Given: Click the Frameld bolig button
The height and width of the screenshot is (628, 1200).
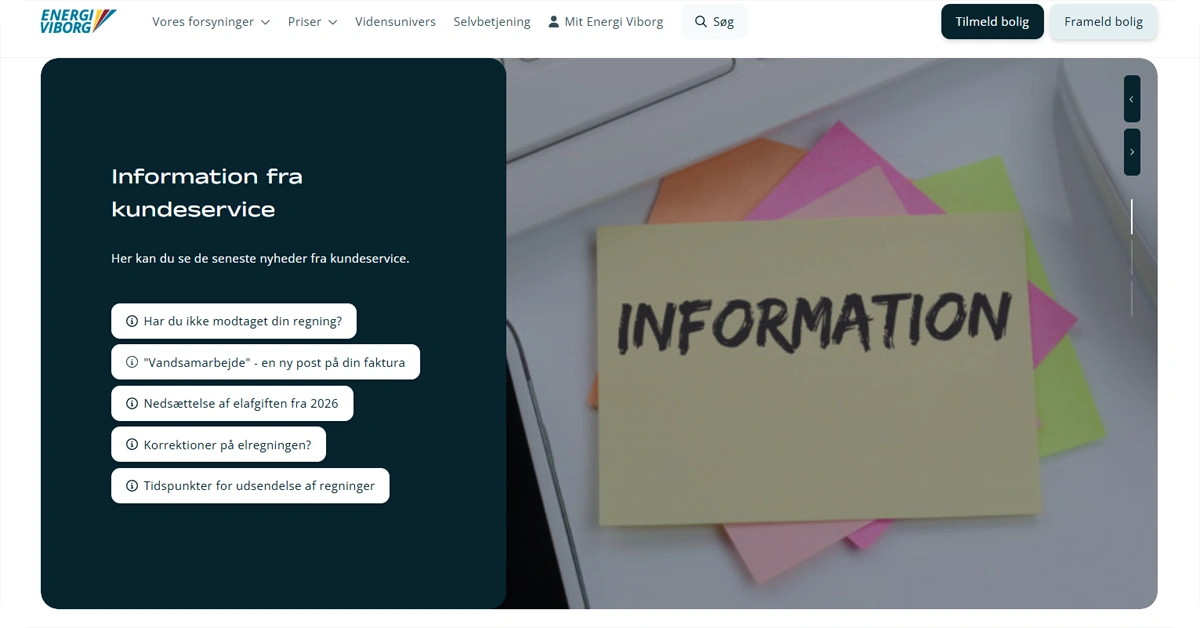Looking at the screenshot, I should tap(1103, 22).
